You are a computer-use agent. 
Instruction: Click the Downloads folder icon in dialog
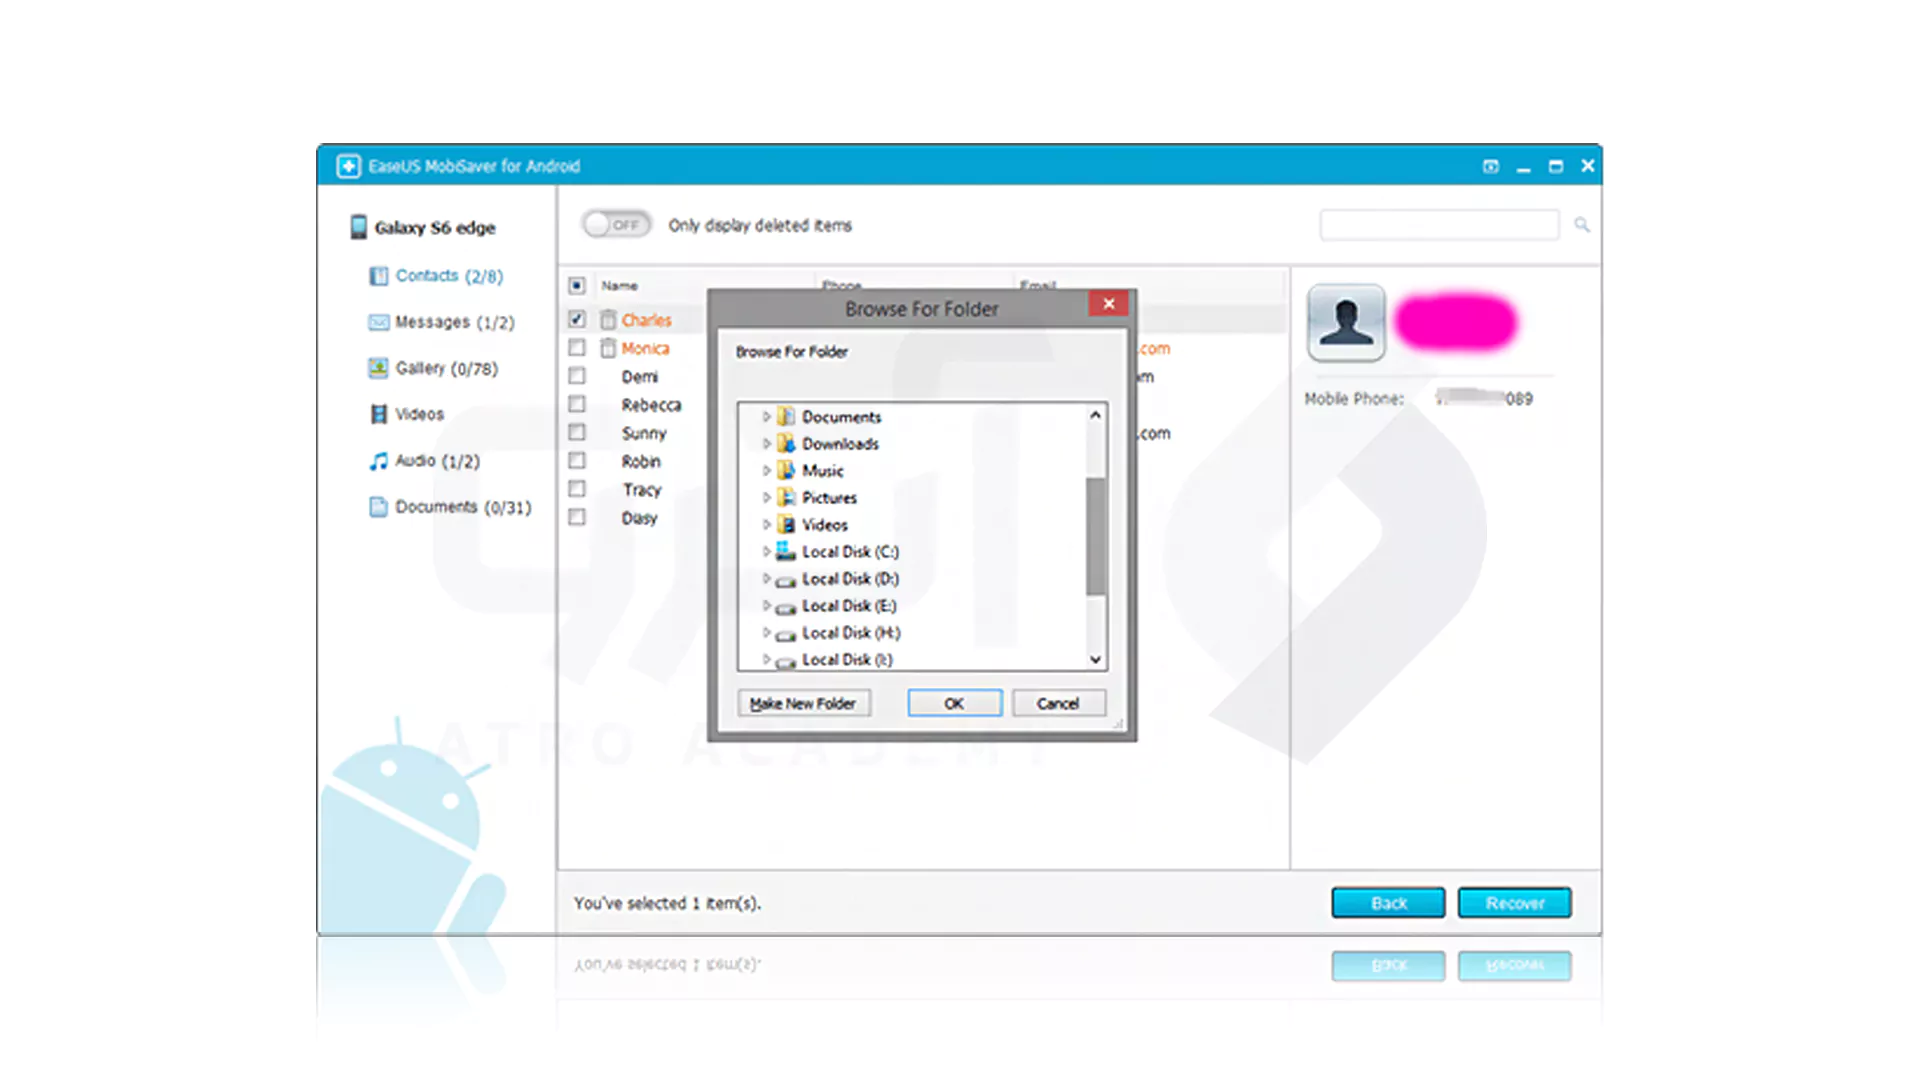786,444
